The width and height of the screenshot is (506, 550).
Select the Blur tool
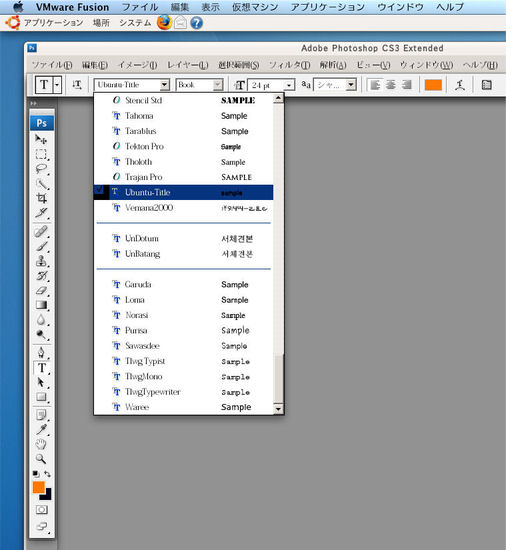pyautogui.click(x=41, y=320)
